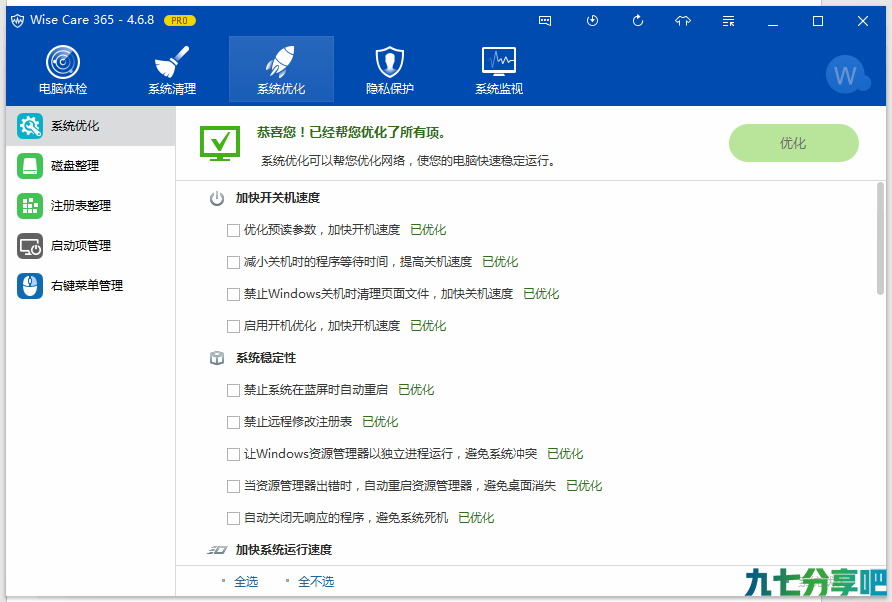Tick 让Windows资源管理器以独立进程运行 checkbox

point(233,454)
